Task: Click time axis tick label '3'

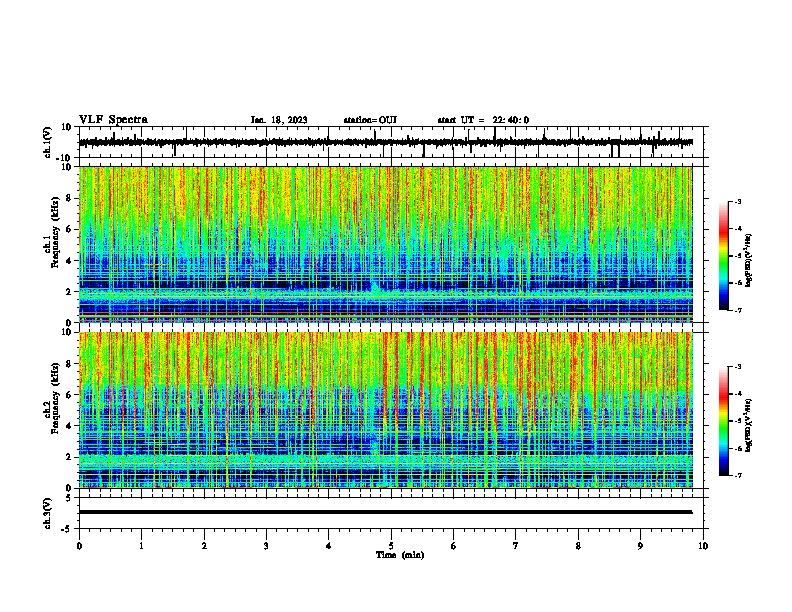Action: (x=266, y=546)
